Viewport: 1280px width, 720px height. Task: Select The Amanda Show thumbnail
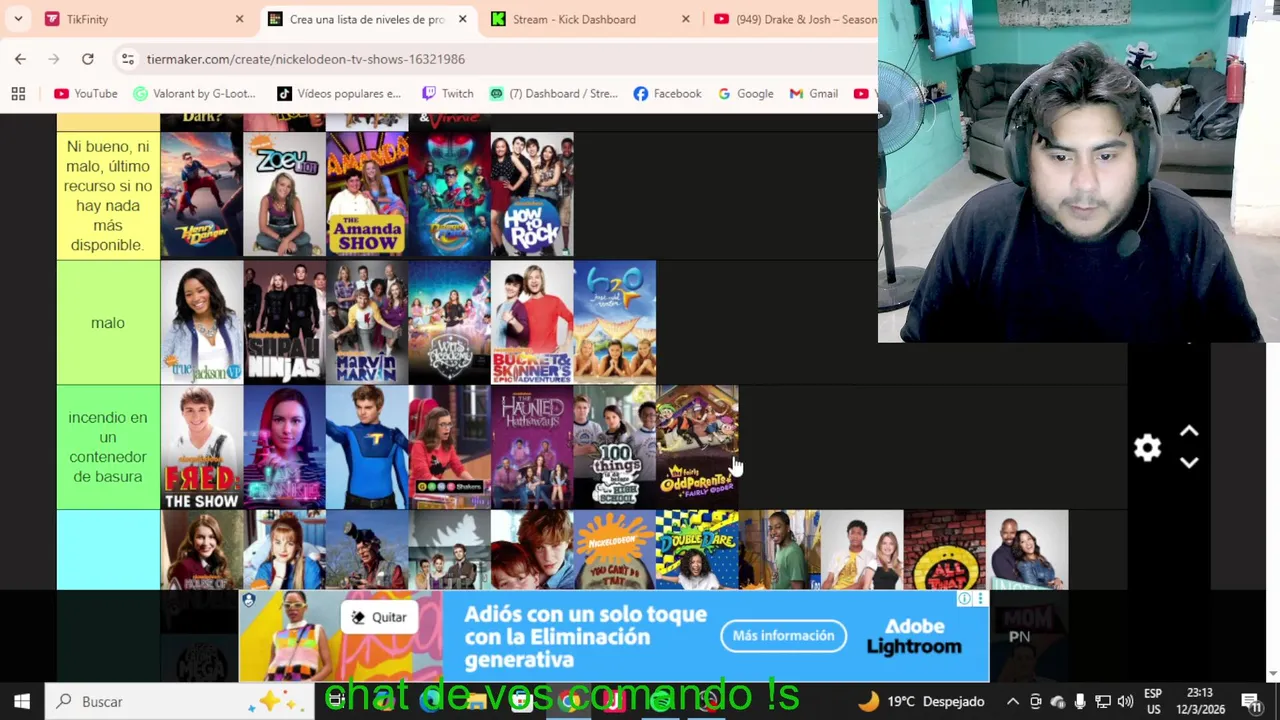[x=367, y=195]
